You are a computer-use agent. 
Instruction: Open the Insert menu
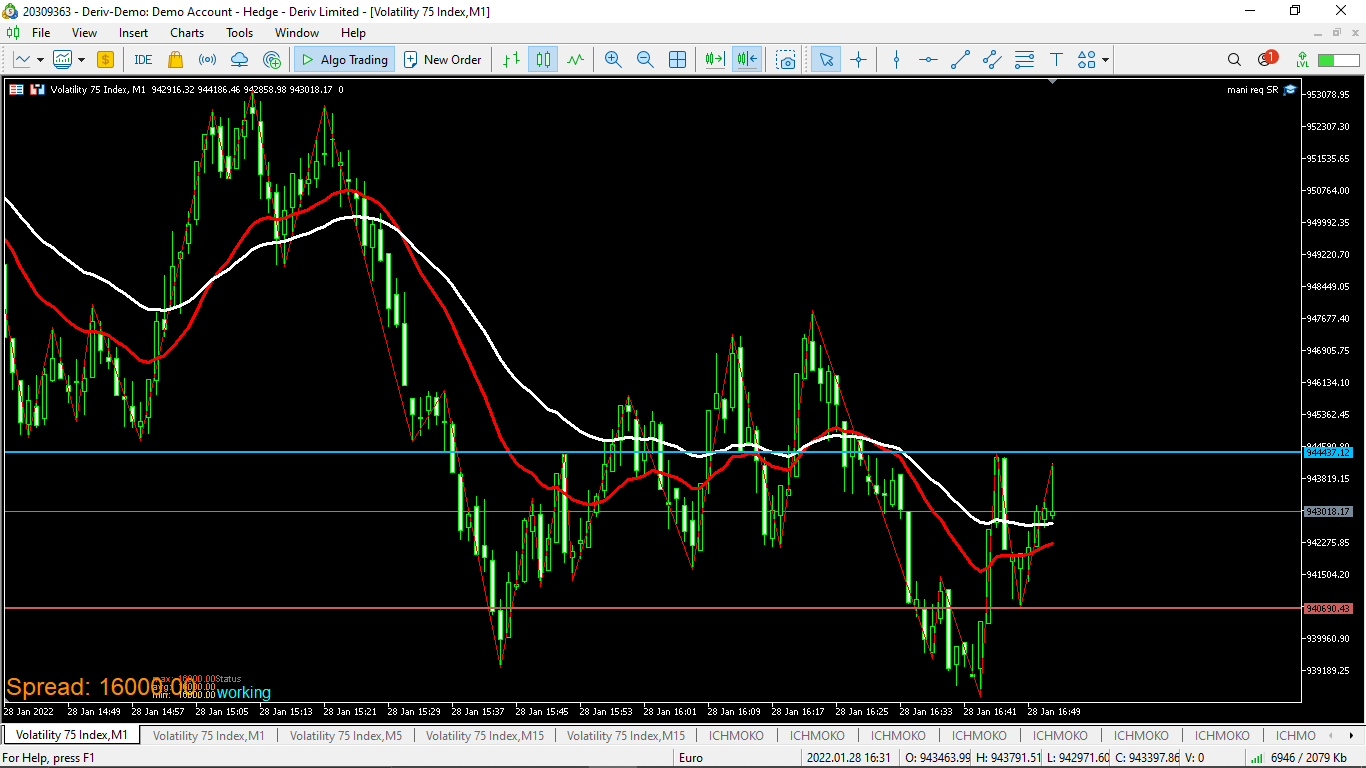click(x=133, y=33)
